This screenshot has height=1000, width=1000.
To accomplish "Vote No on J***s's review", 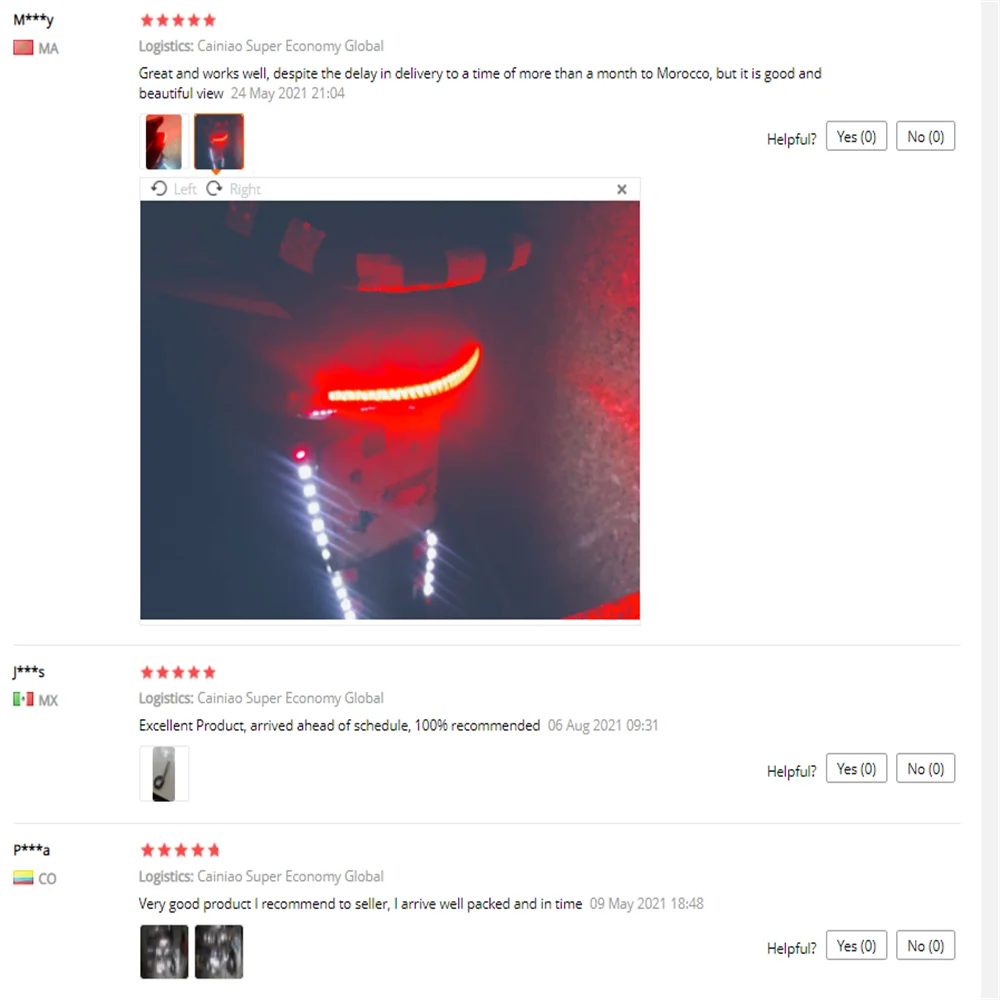I will point(925,768).
